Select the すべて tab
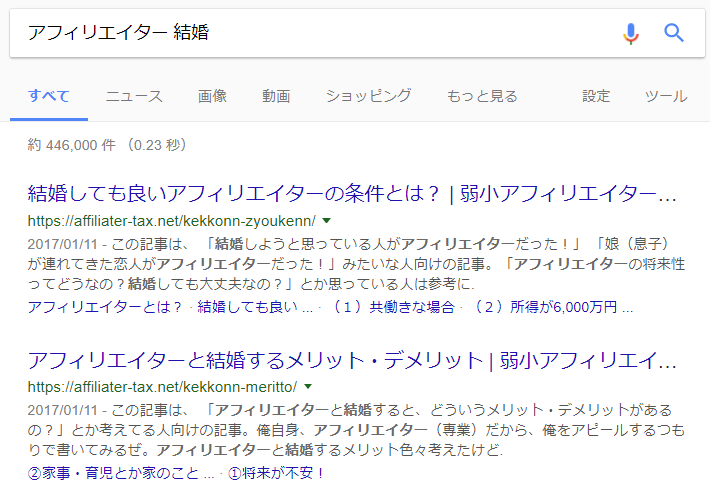The image size is (710, 491). coord(49,96)
